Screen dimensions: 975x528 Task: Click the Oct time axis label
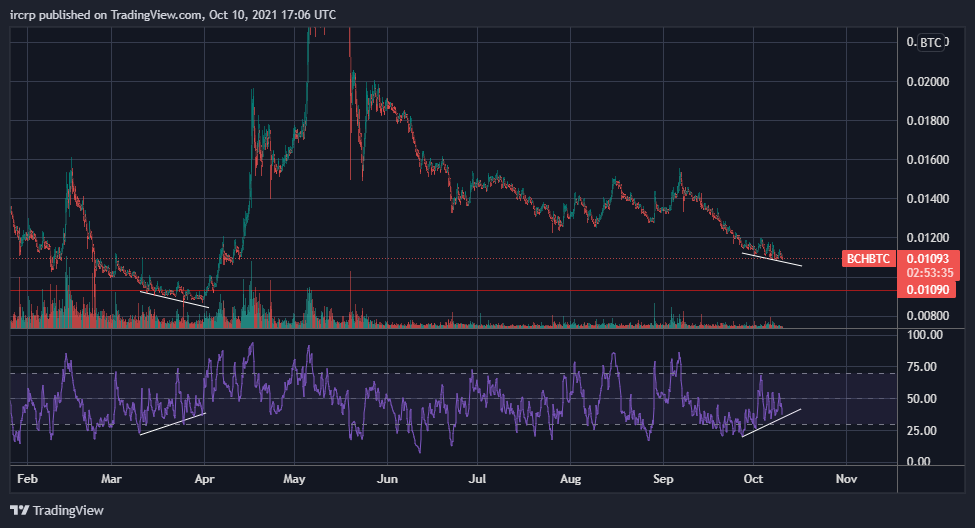click(x=753, y=479)
